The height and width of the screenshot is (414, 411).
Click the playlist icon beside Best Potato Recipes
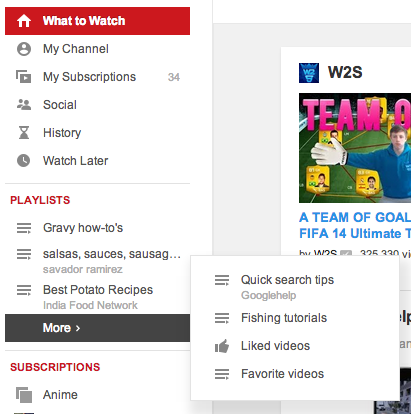tap(24, 290)
